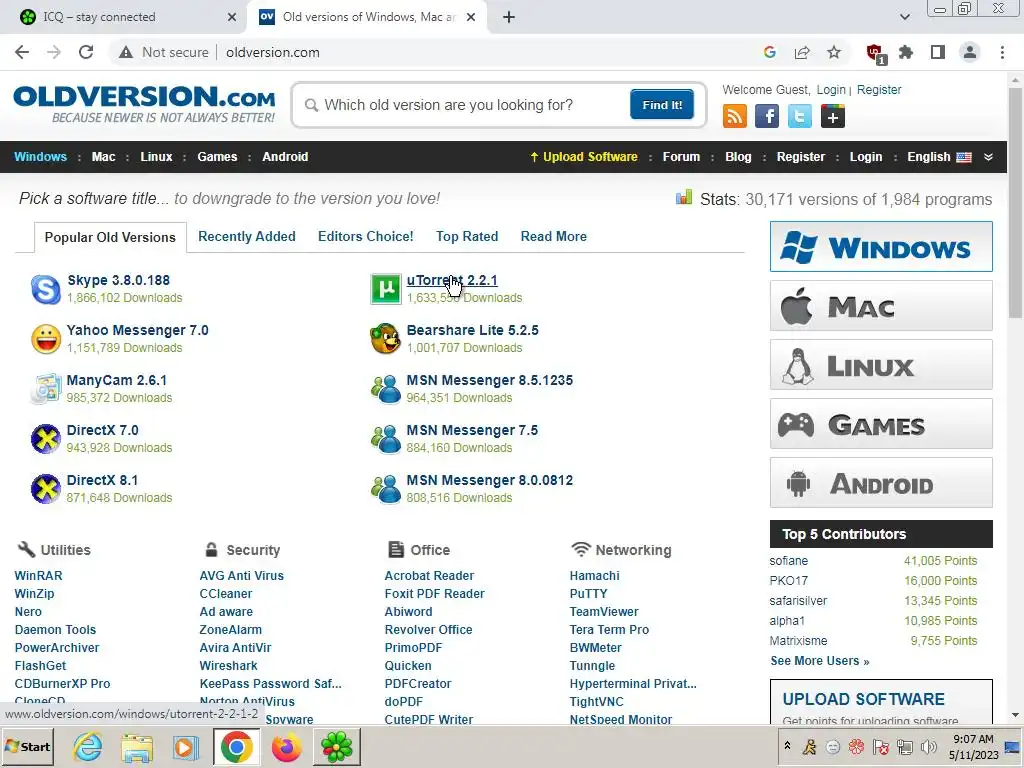Image resolution: width=1024 pixels, height=768 pixels.
Task: Open the Firefox taskbar icon
Action: pyautogui.click(x=287, y=746)
